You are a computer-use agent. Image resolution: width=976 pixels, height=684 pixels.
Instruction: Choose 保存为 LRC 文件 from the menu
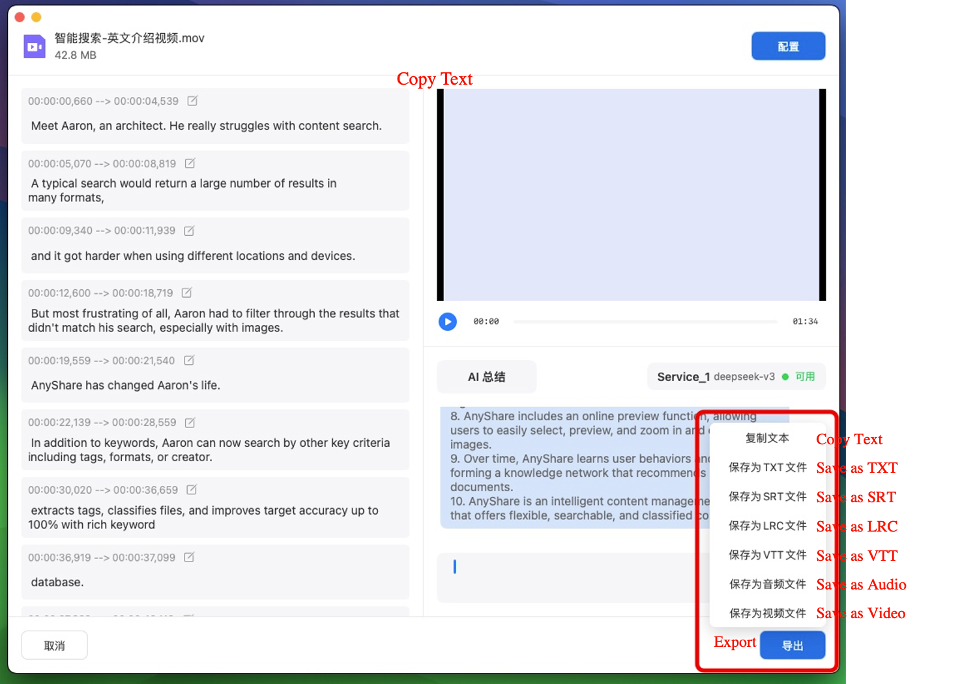click(x=767, y=525)
